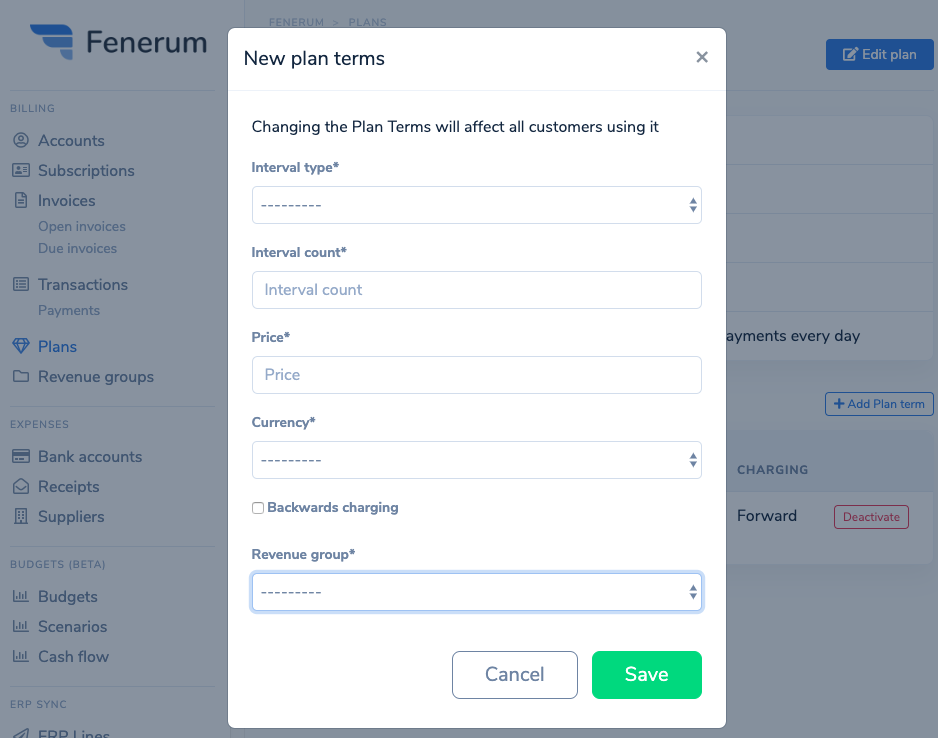Click into the Price input field
938x738 pixels.
pos(477,375)
